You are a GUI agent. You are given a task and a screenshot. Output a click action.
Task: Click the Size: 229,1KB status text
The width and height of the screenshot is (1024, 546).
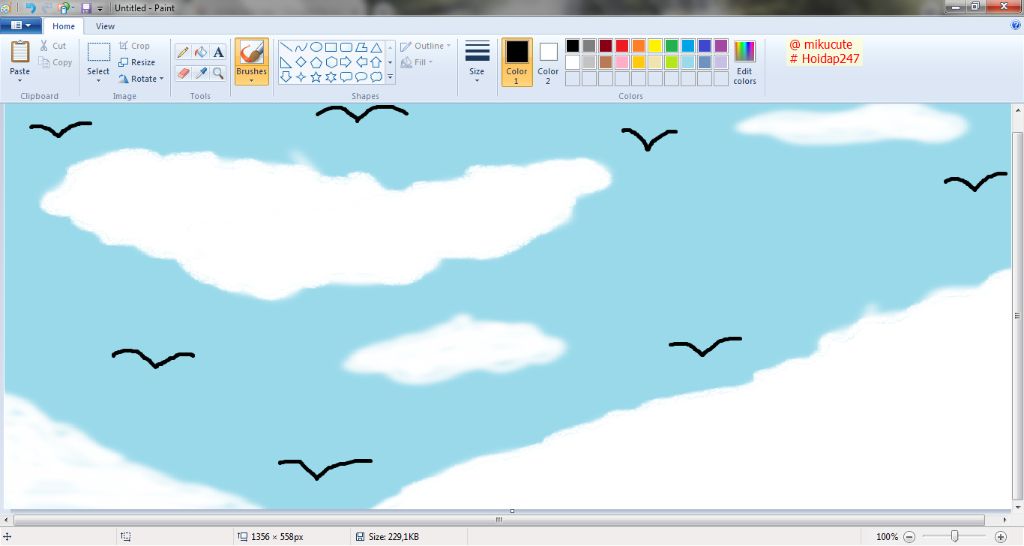point(394,537)
